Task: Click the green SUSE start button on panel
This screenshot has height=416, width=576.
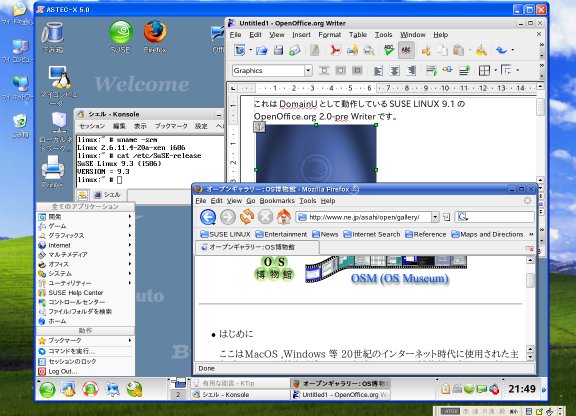Action: click(x=47, y=390)
